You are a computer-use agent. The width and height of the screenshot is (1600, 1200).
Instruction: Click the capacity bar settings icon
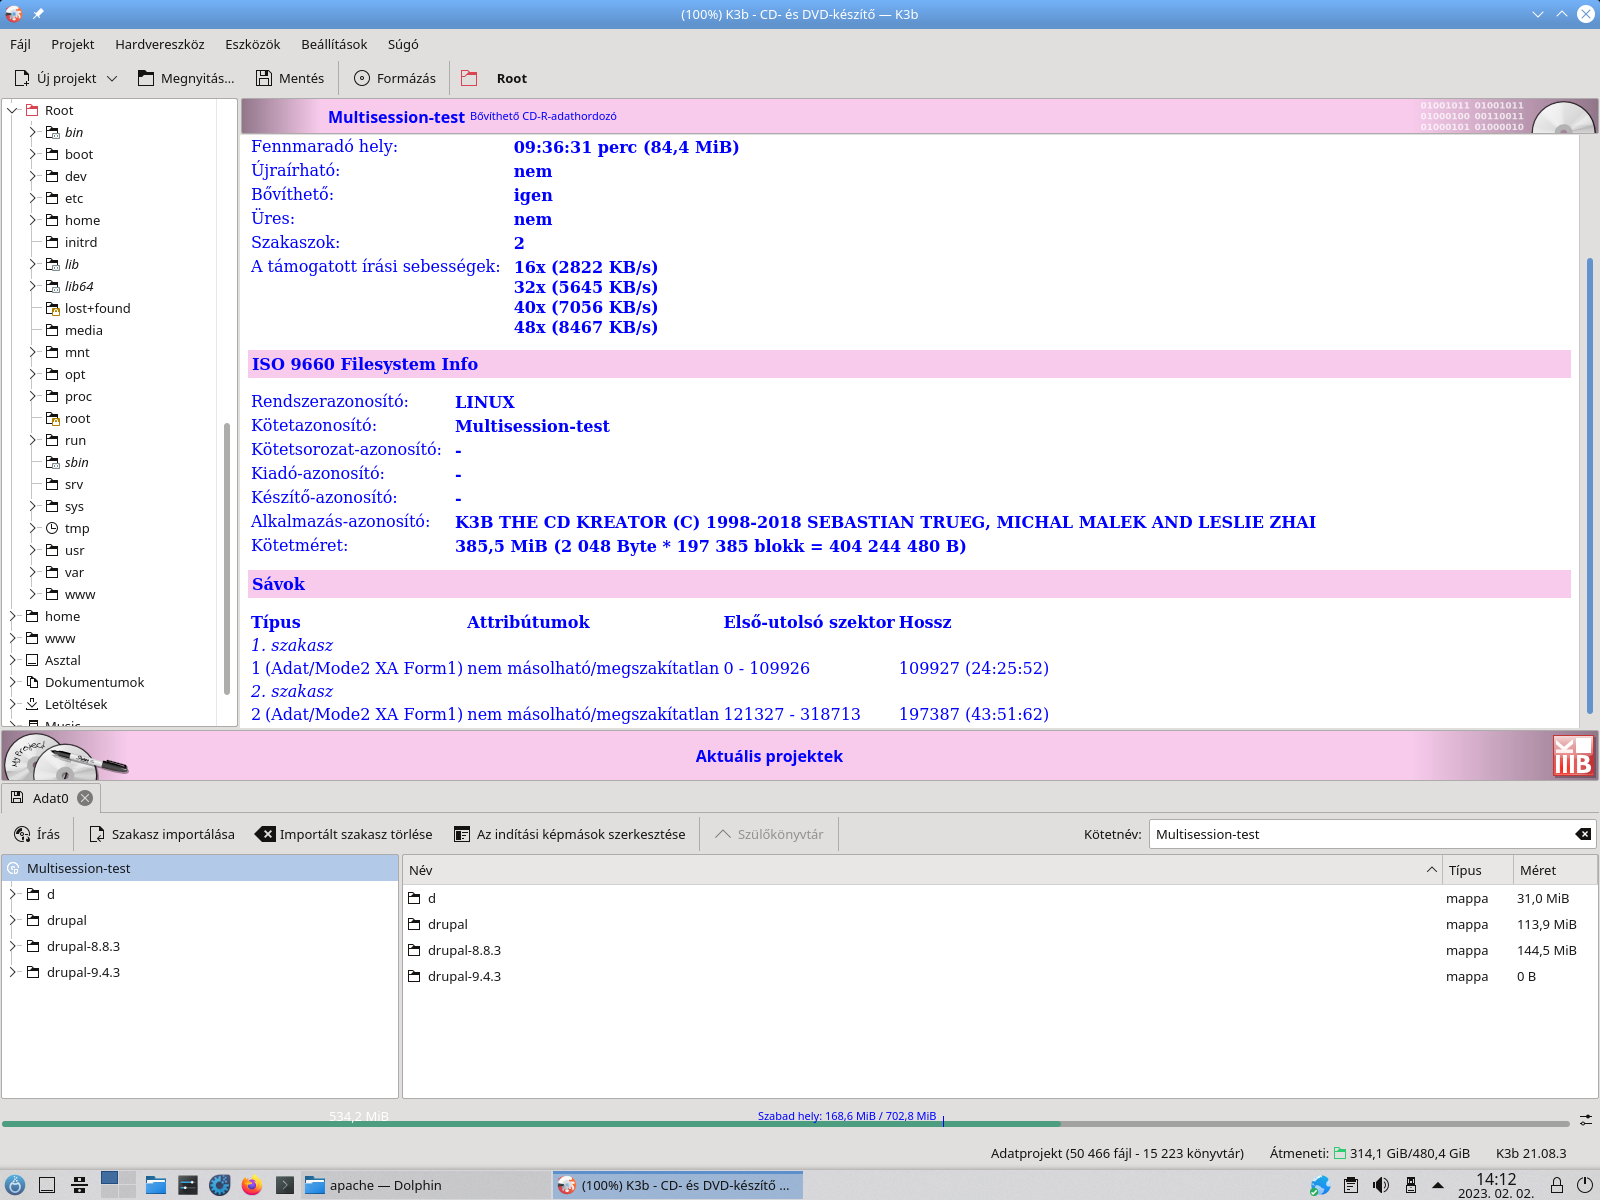tap(1586, 1119)
